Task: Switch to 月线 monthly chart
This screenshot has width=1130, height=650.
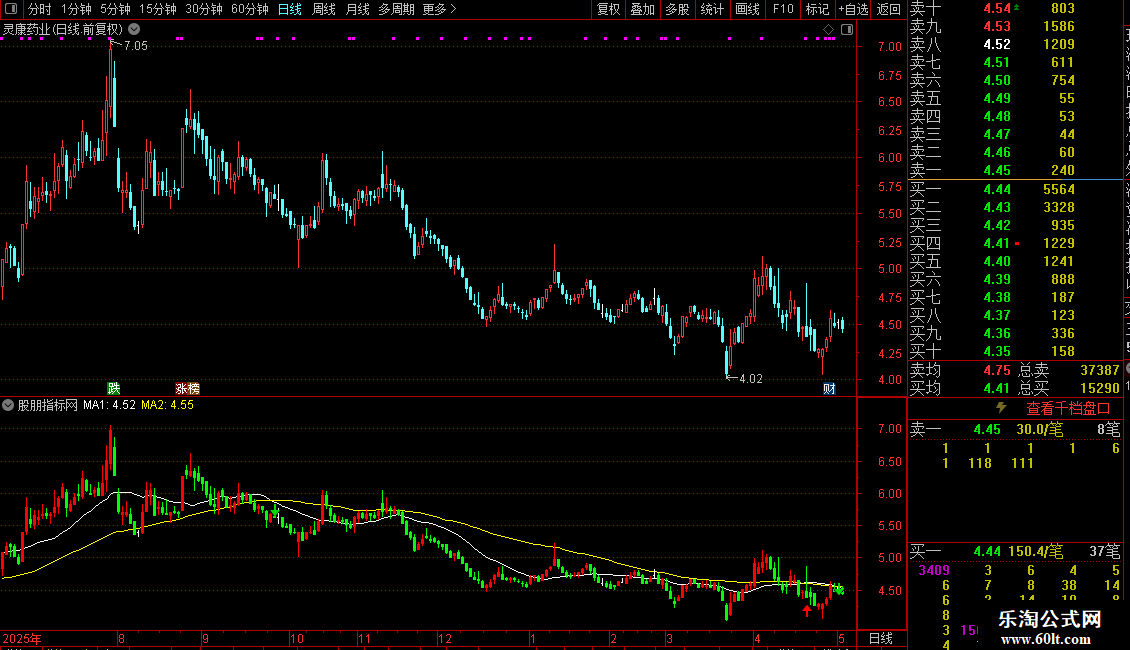Action: click(357, 9)
